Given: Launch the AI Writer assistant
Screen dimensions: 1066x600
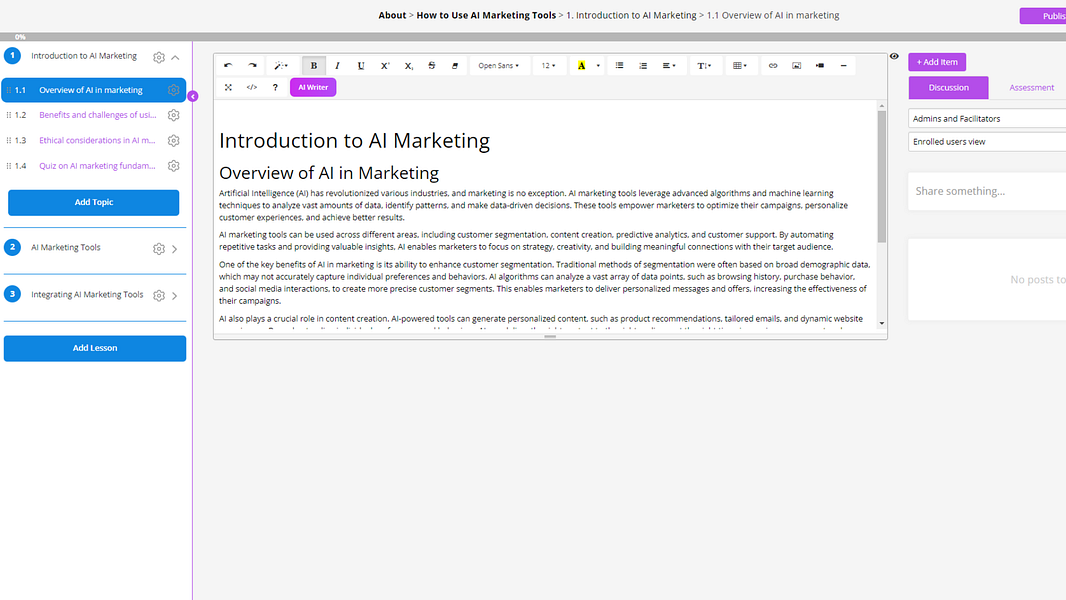Looking at the screenshot, I should (x=312, y=87).
